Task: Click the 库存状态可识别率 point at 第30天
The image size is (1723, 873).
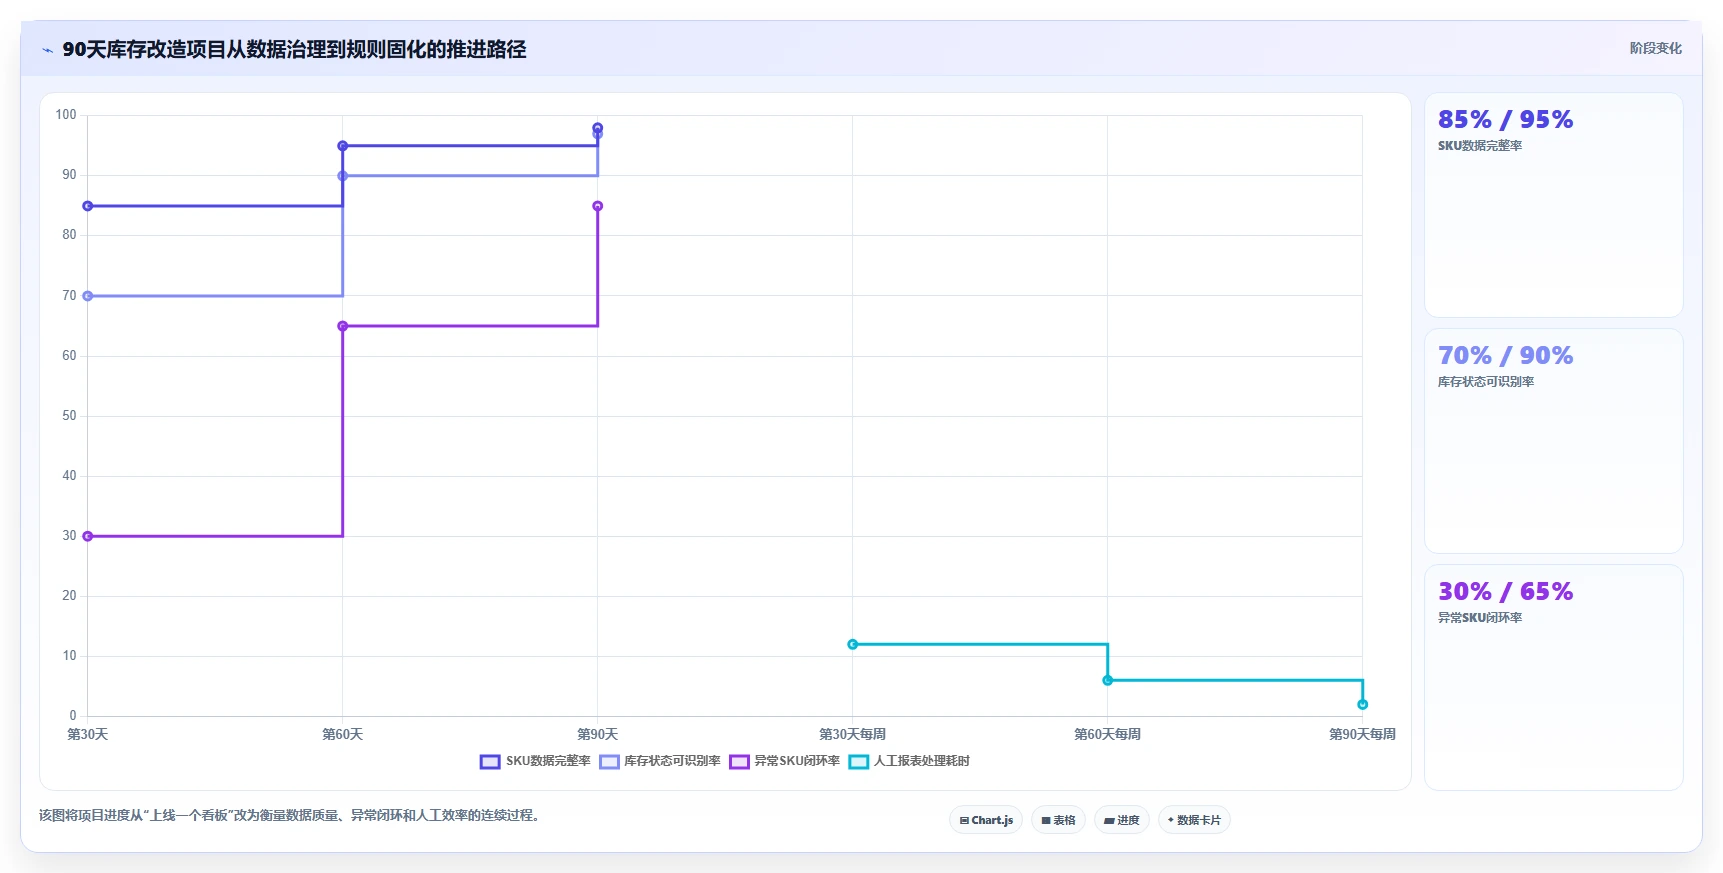Action: click(88, 296)
